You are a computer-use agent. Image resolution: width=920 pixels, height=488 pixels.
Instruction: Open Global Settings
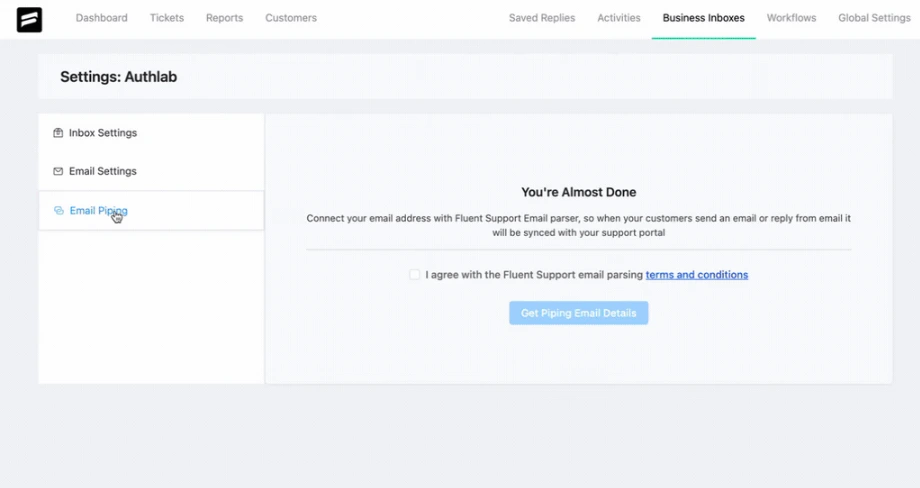[874, 18]
